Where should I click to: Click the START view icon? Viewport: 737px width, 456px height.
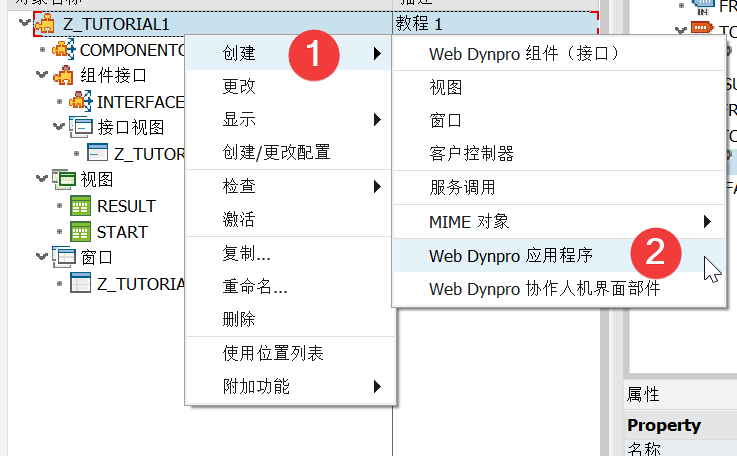(82, 232)
